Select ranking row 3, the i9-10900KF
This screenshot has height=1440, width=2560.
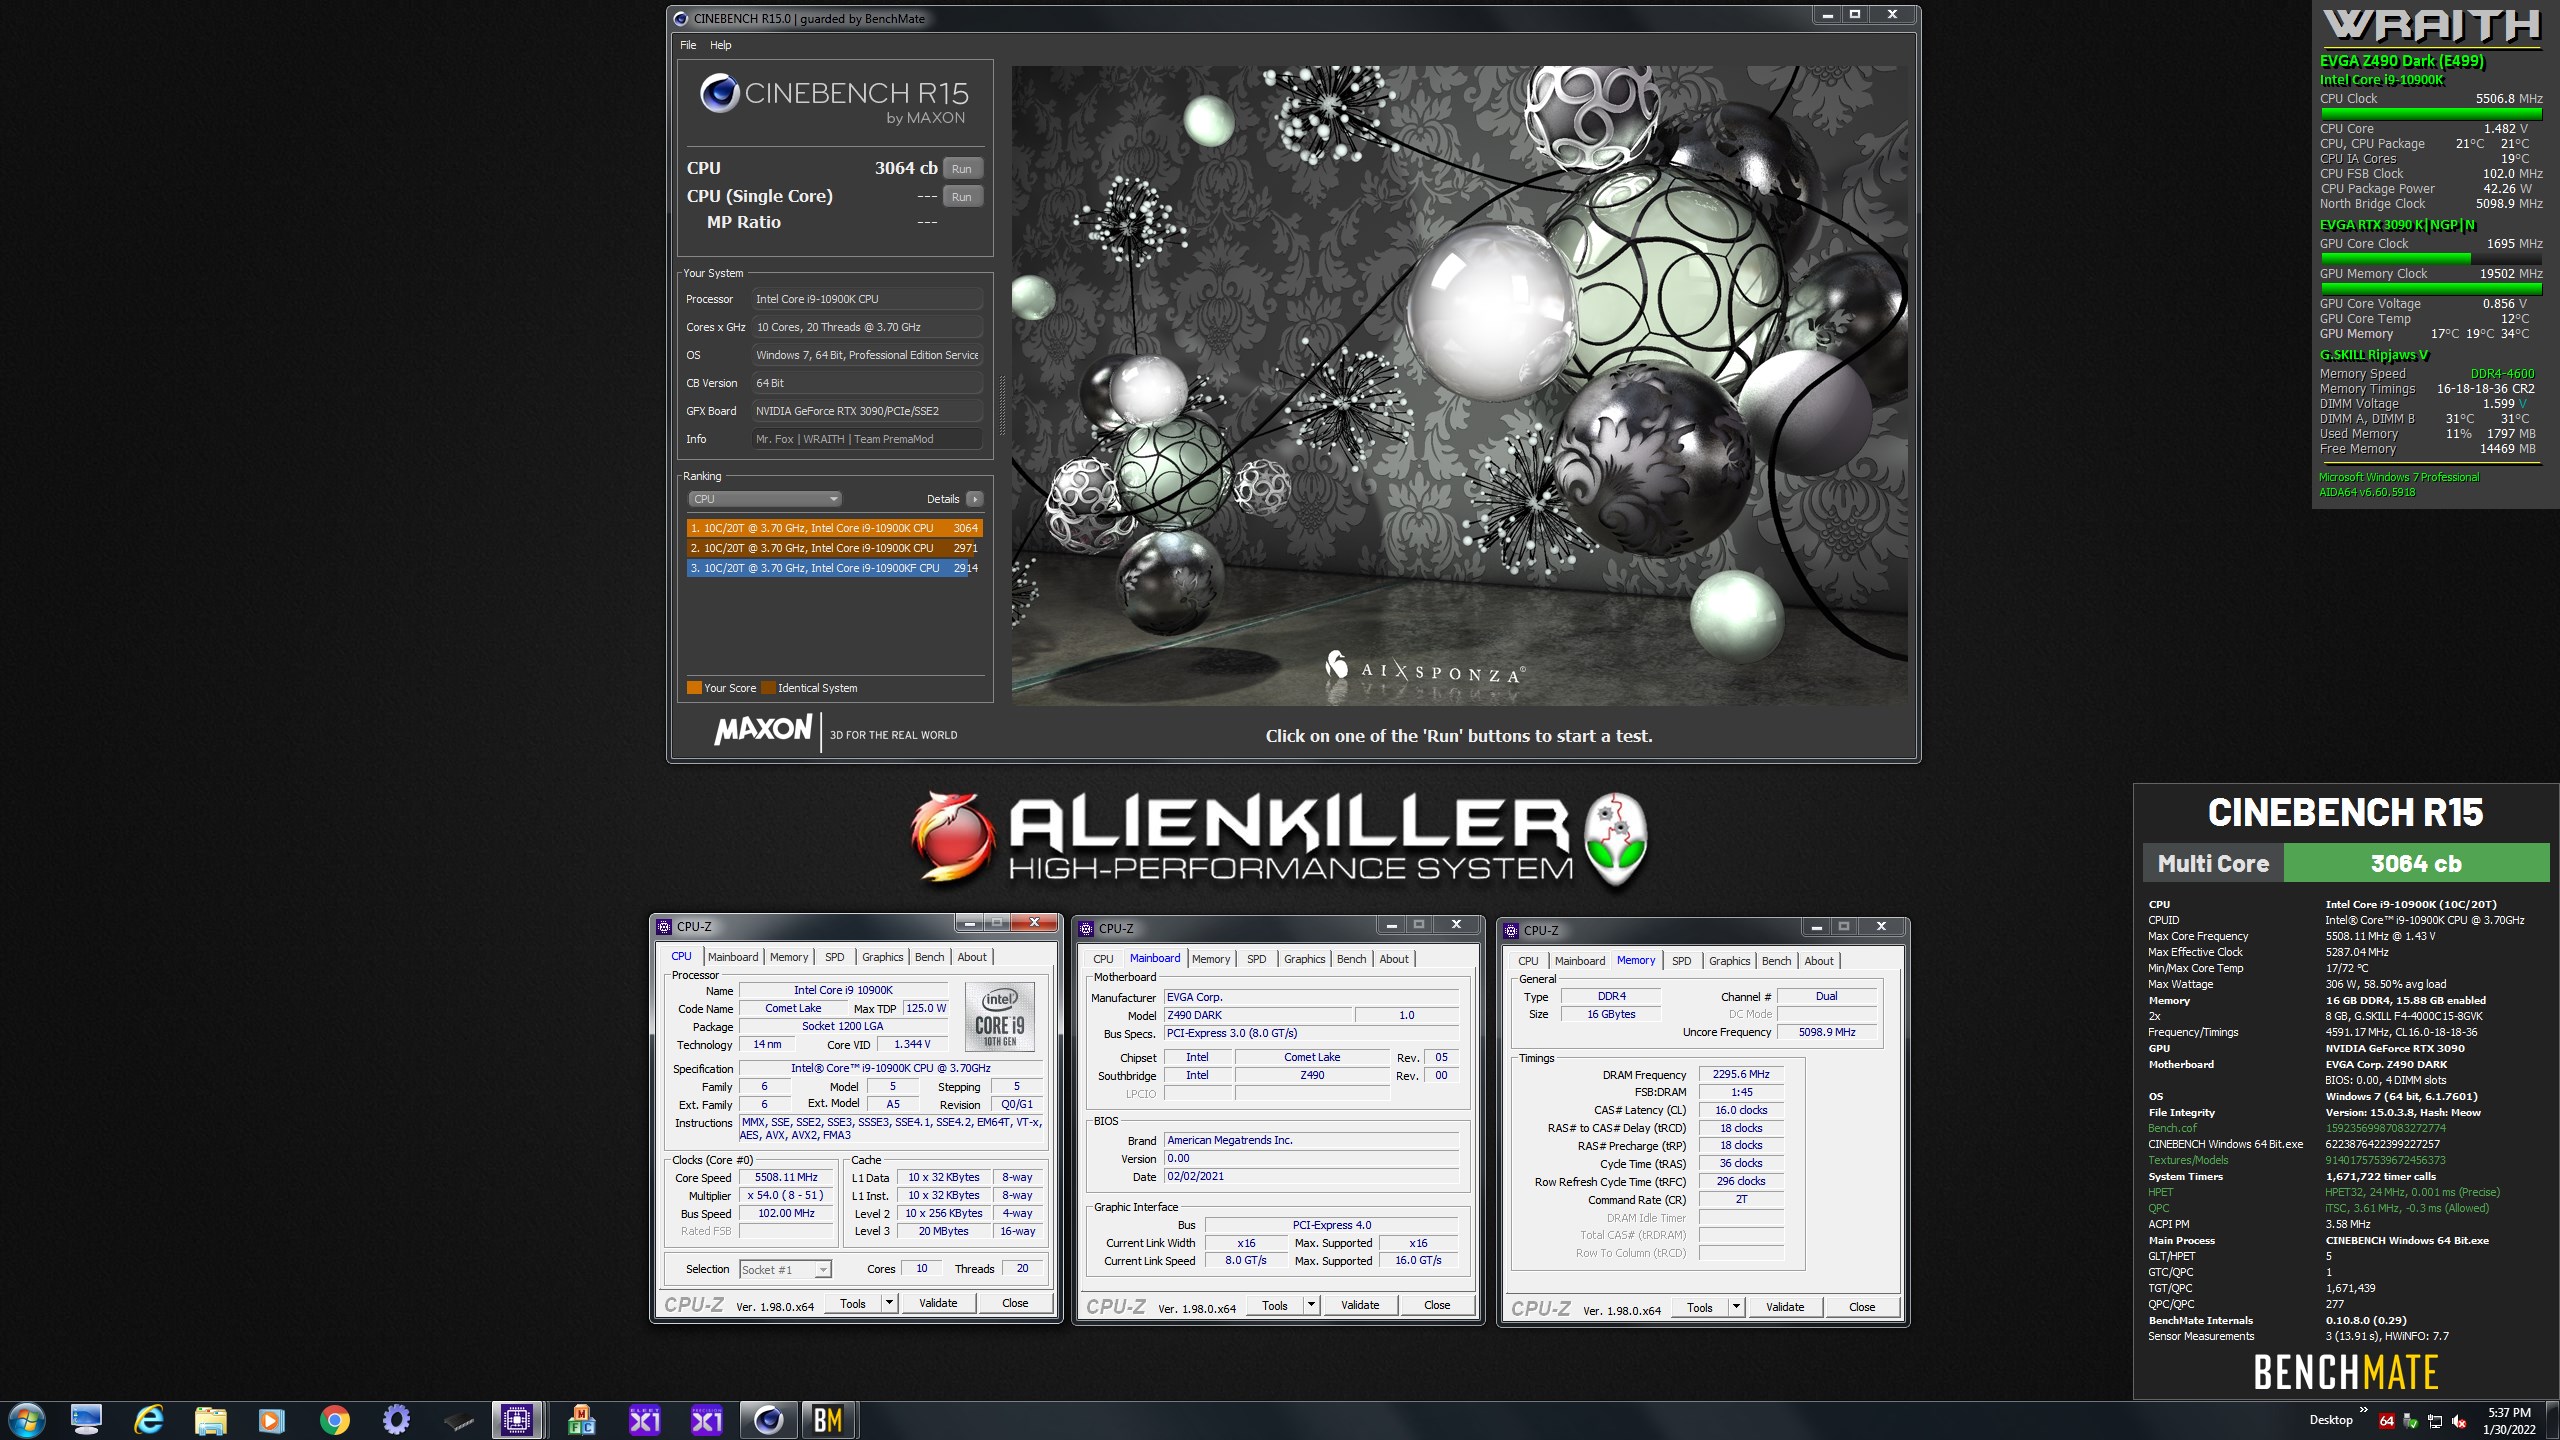pyautogui.click(x=834, y=568)
